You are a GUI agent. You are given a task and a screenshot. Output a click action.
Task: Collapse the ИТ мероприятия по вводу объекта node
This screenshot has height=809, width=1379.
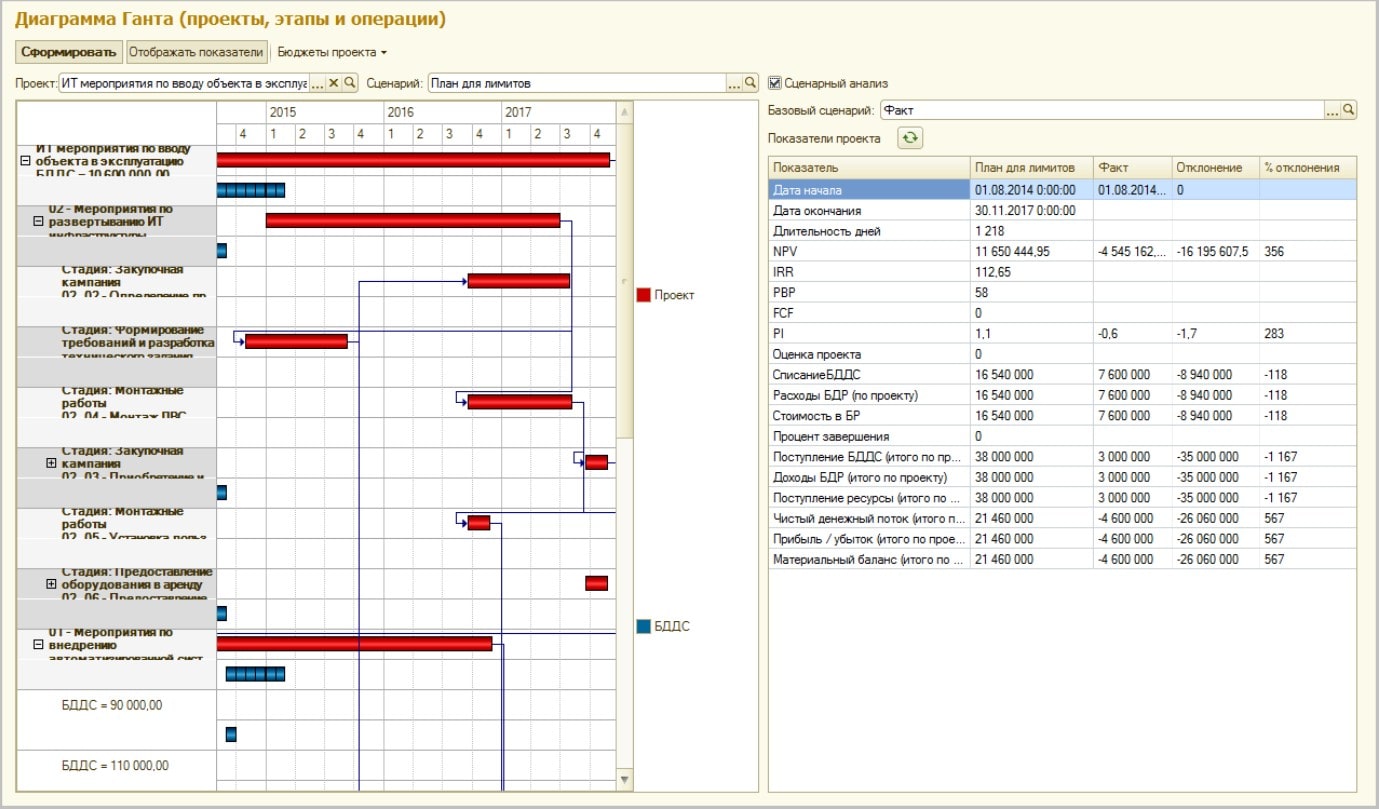[x=25, y=160]
